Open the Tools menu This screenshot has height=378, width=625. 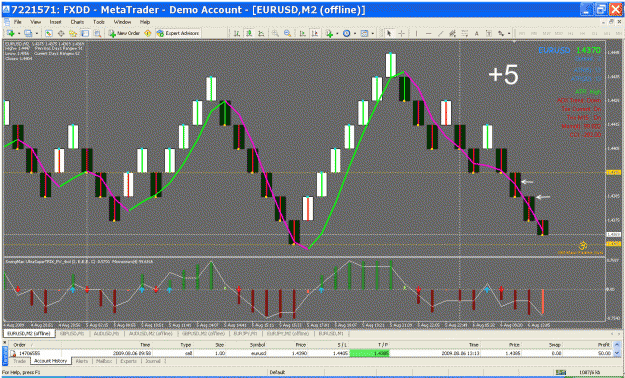pos(99,22)
